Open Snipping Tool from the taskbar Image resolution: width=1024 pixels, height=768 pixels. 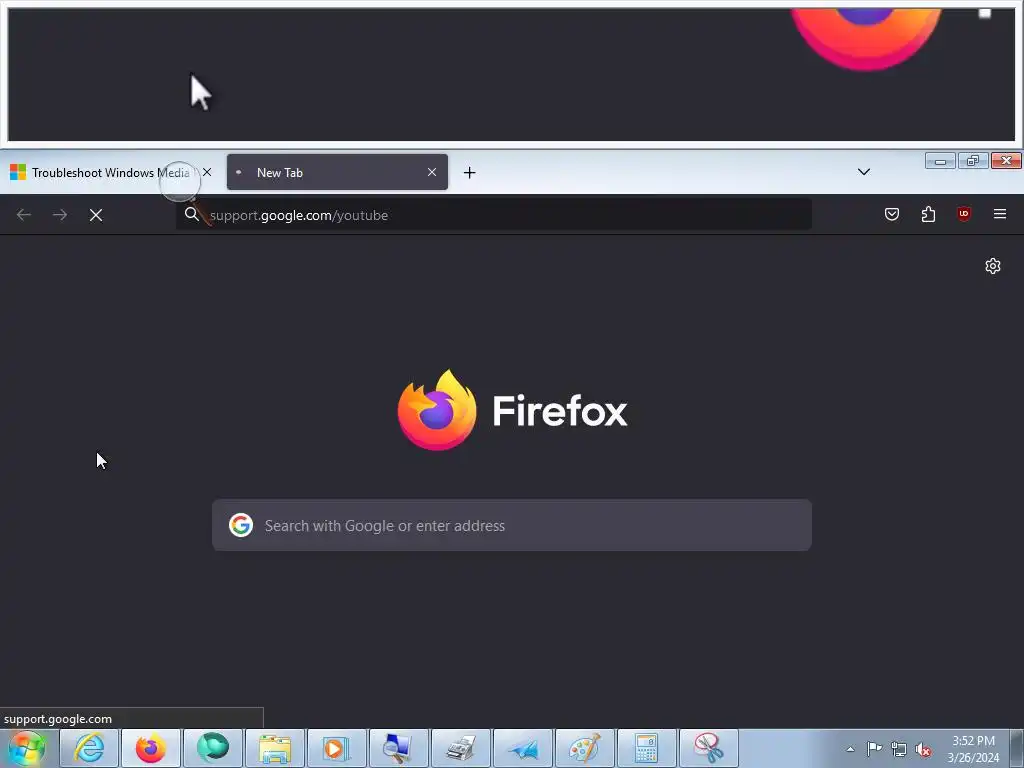[709, 748]
